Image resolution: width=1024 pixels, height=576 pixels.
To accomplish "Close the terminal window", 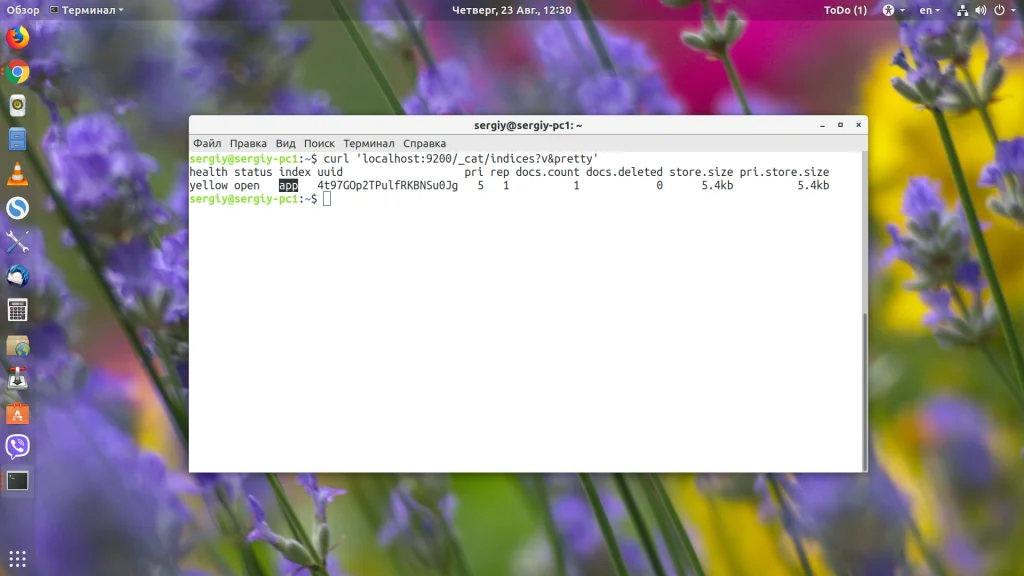I will click(859, 125).
